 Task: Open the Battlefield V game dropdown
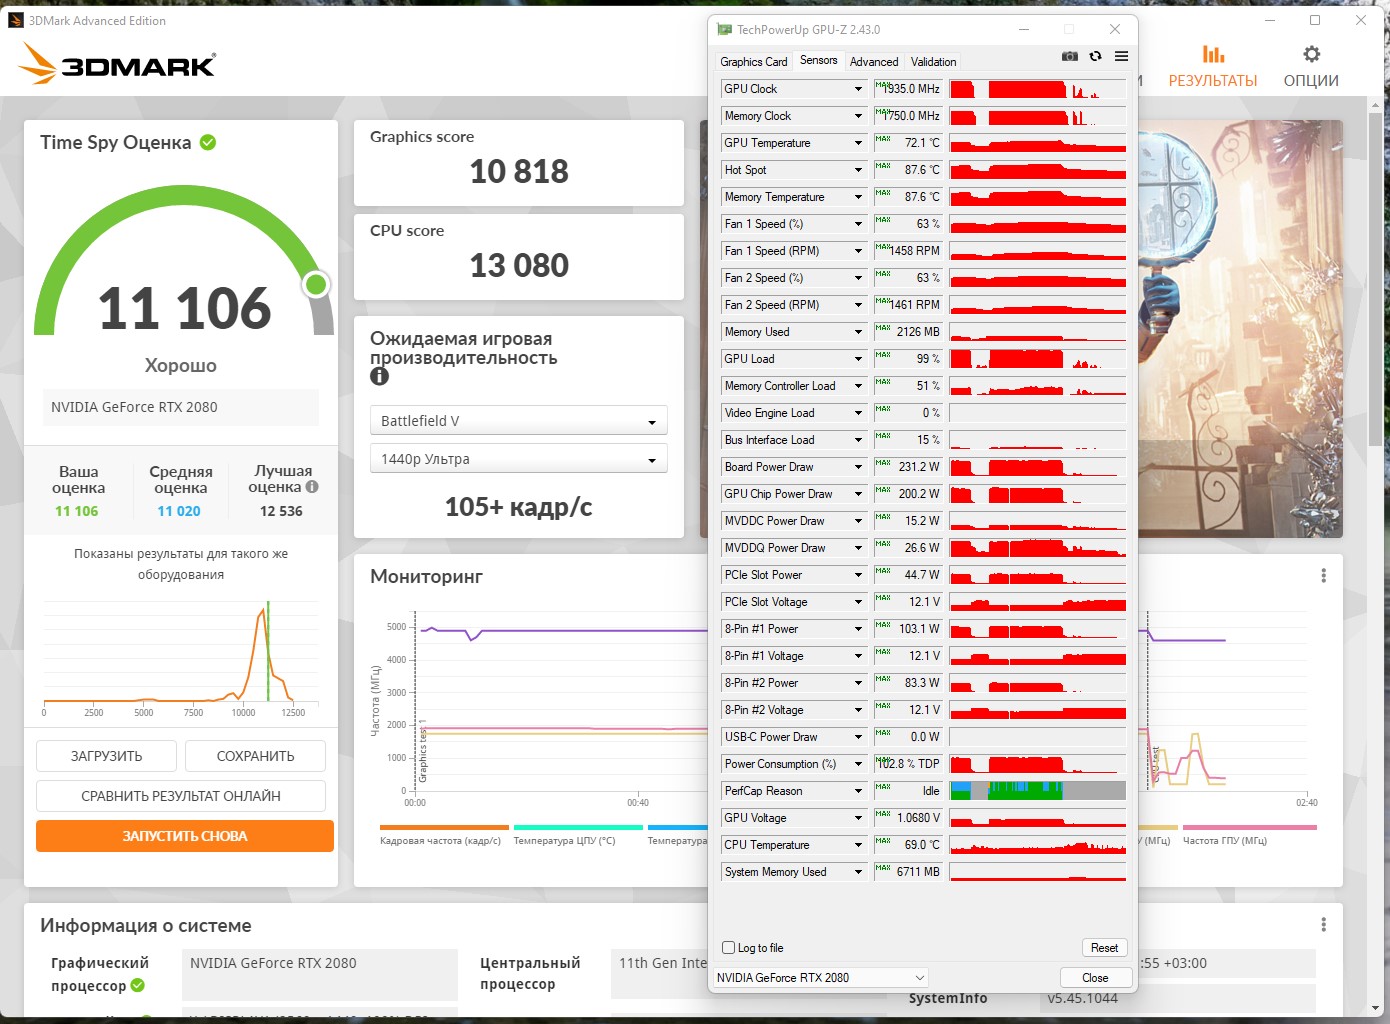click(518, 421)
